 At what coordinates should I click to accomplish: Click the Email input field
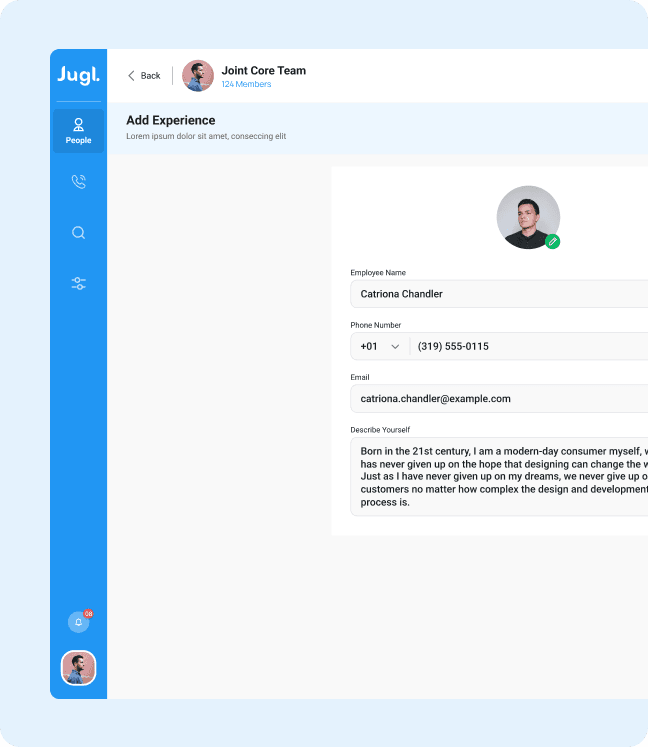500,398
